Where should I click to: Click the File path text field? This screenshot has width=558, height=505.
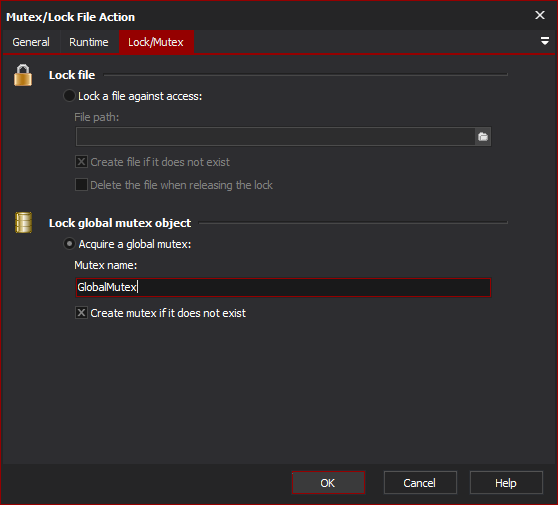(276, 137)
